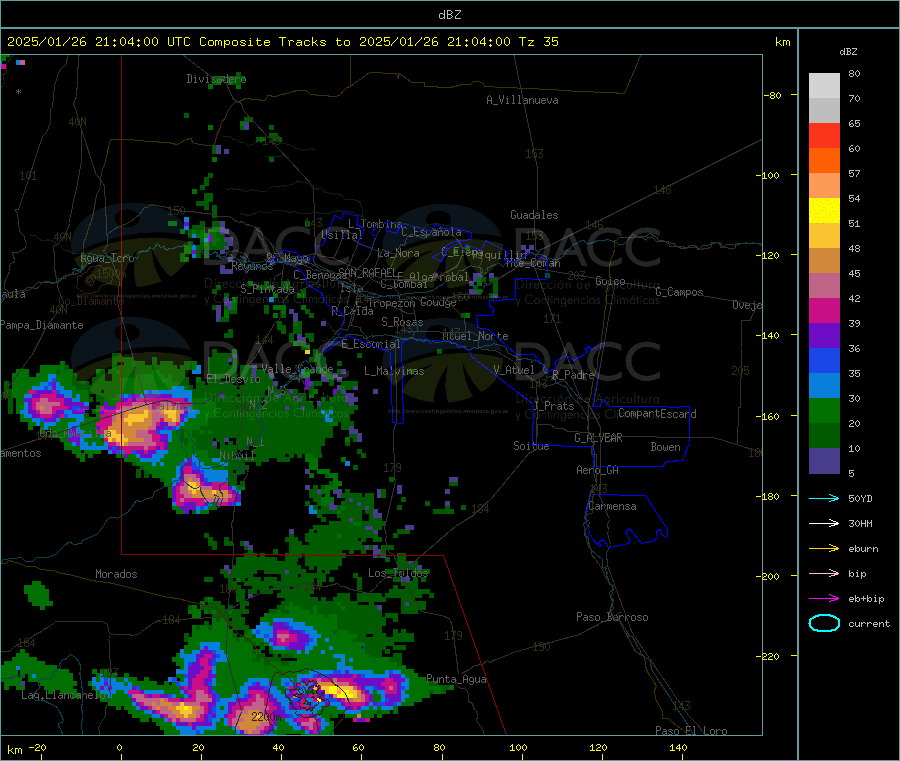Select the light blue 35–30 dBZ swatch
Image resolution: width=900 pixels, height=761 pixels.
point(824,386)
